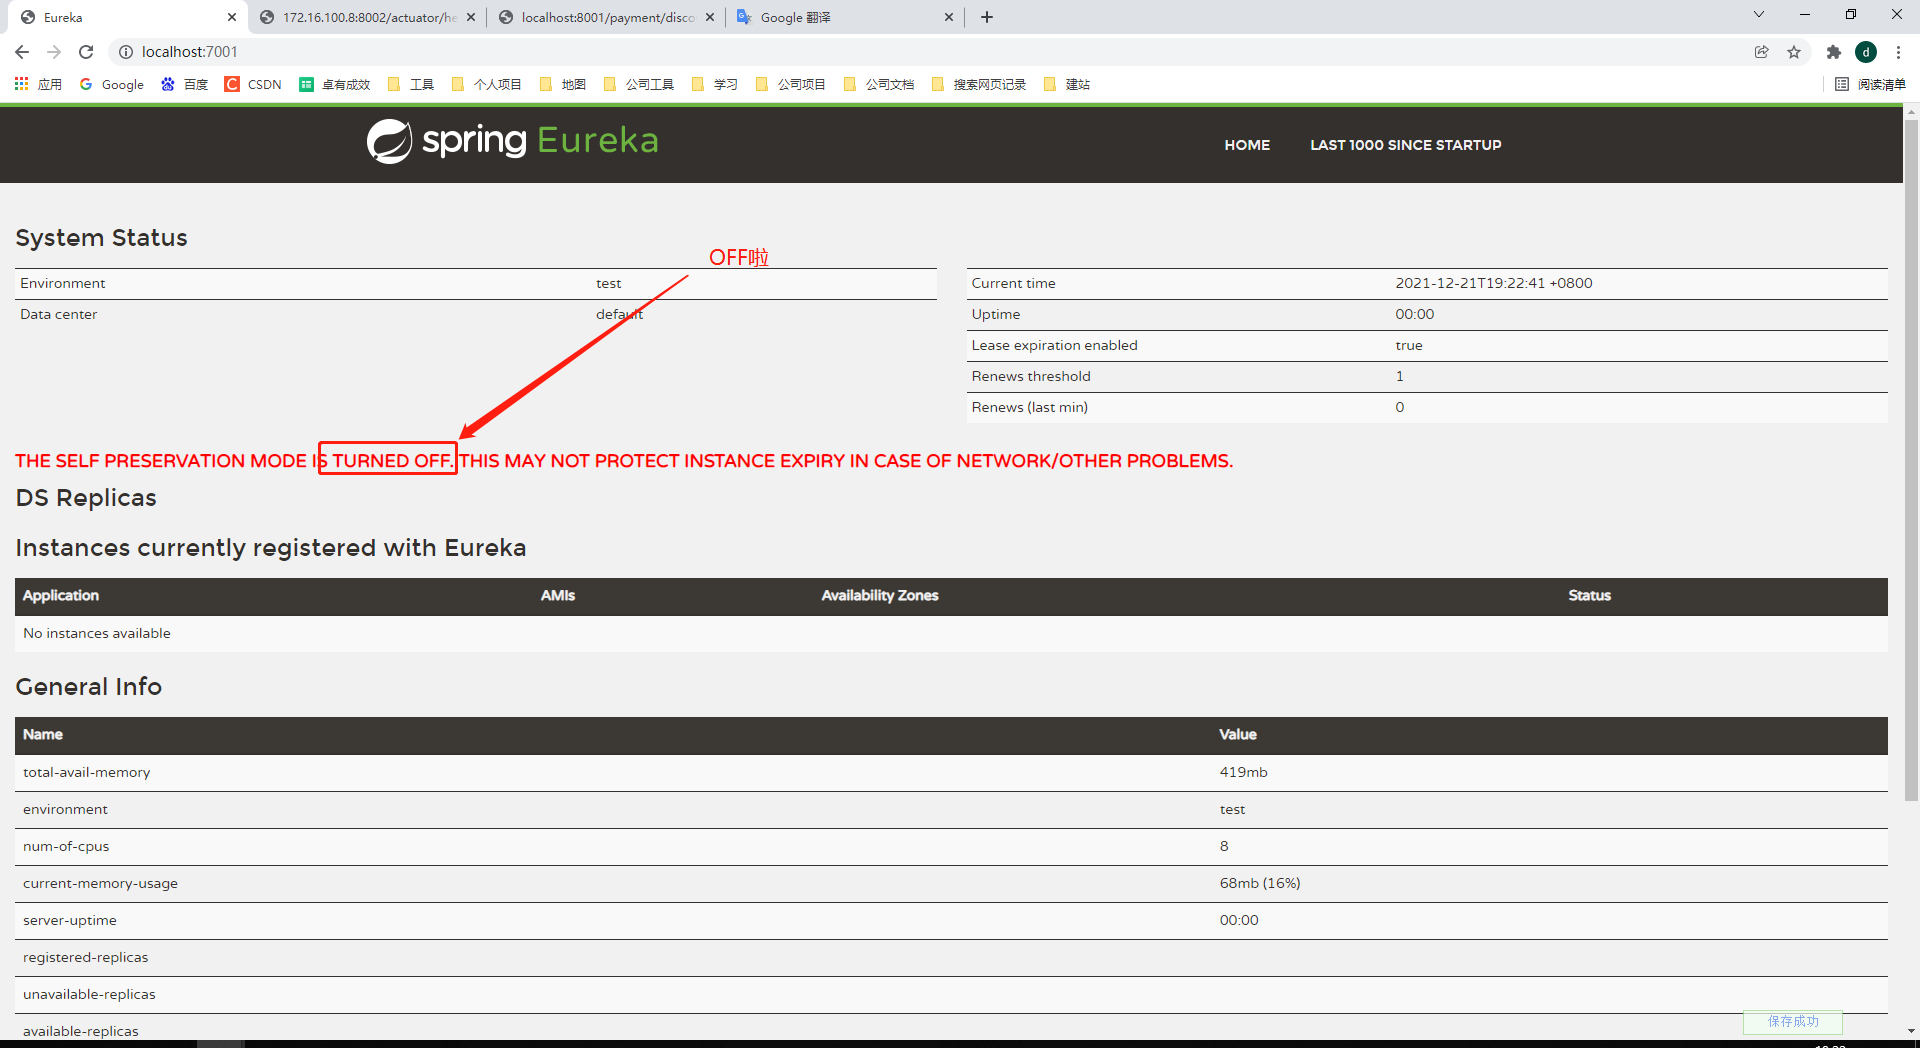The image size is (1920, 1048).
Task: Open the Chrome profile avatar
Action: 1866,52
